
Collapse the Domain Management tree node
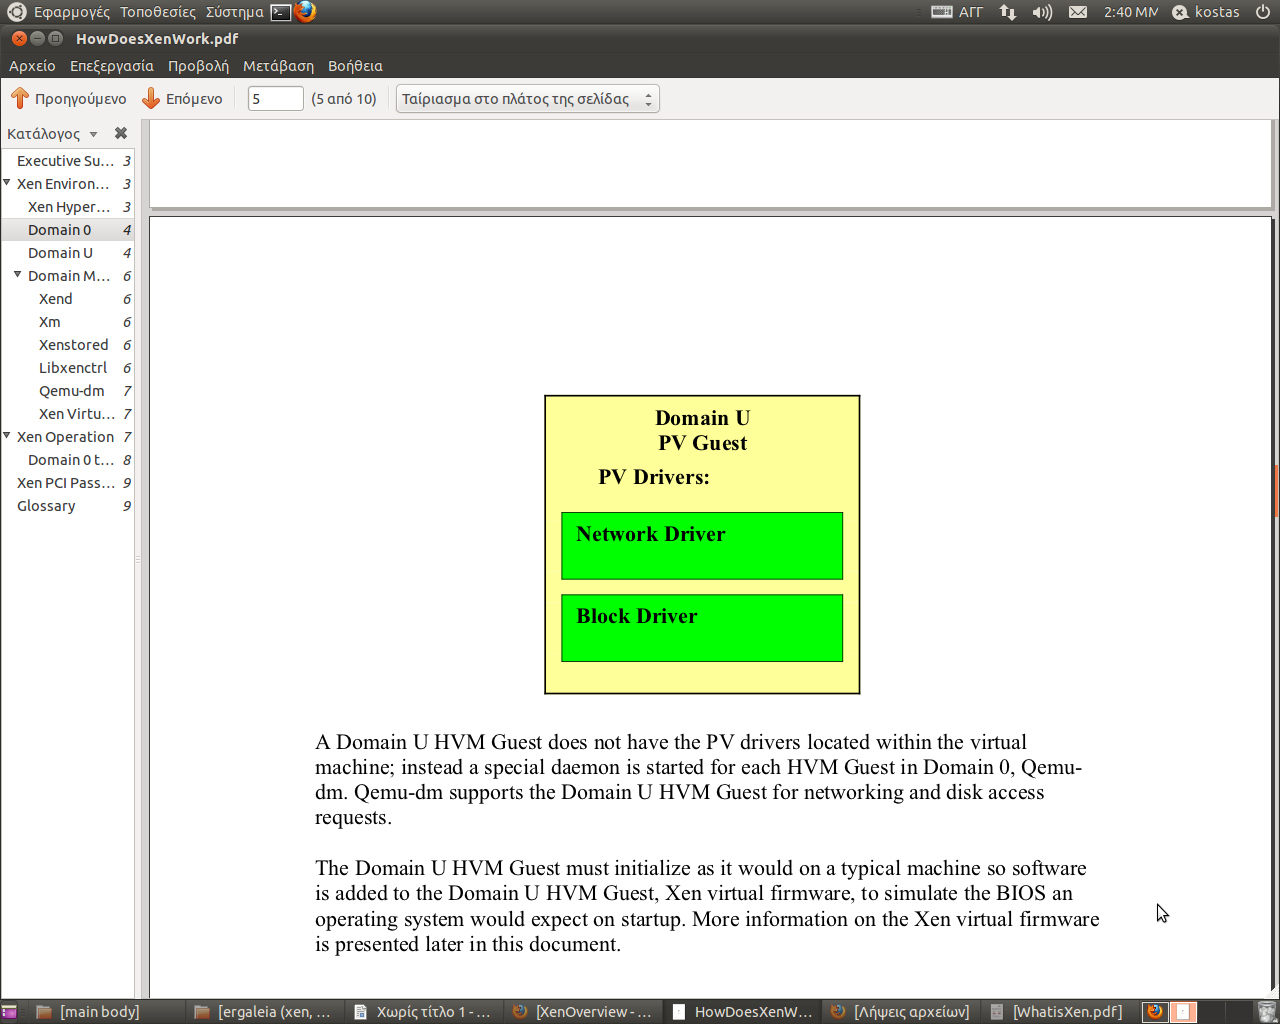[18, 275]
